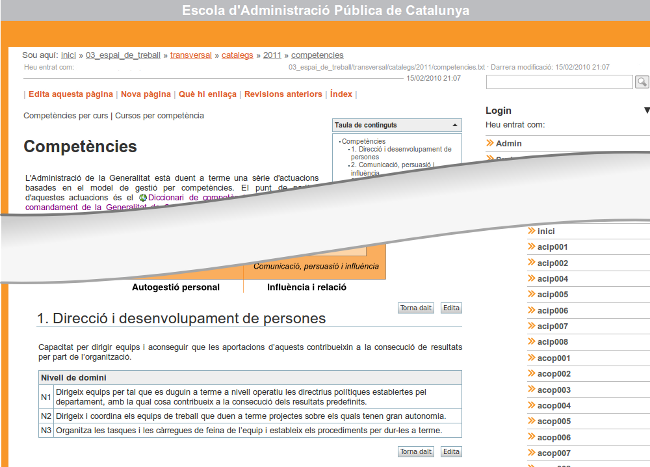Select 'Nova pàgina' from page menu

coord(145,94)
